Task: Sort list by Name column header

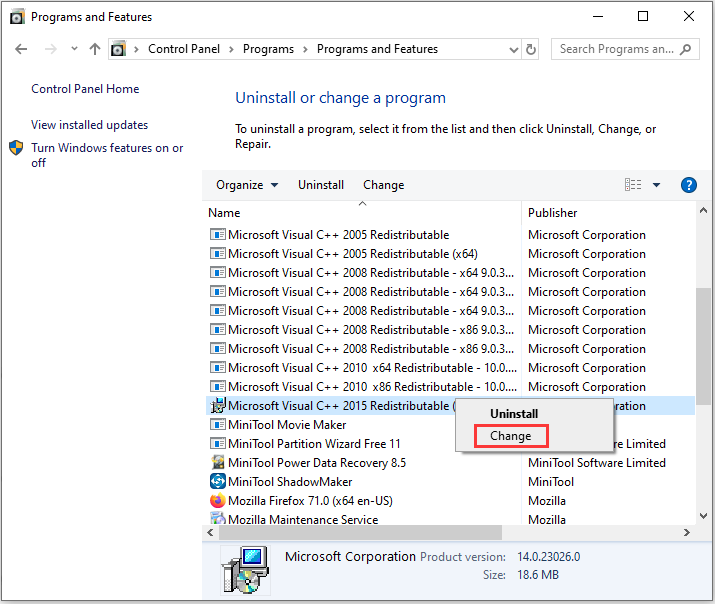Action: tap(224, 213)
